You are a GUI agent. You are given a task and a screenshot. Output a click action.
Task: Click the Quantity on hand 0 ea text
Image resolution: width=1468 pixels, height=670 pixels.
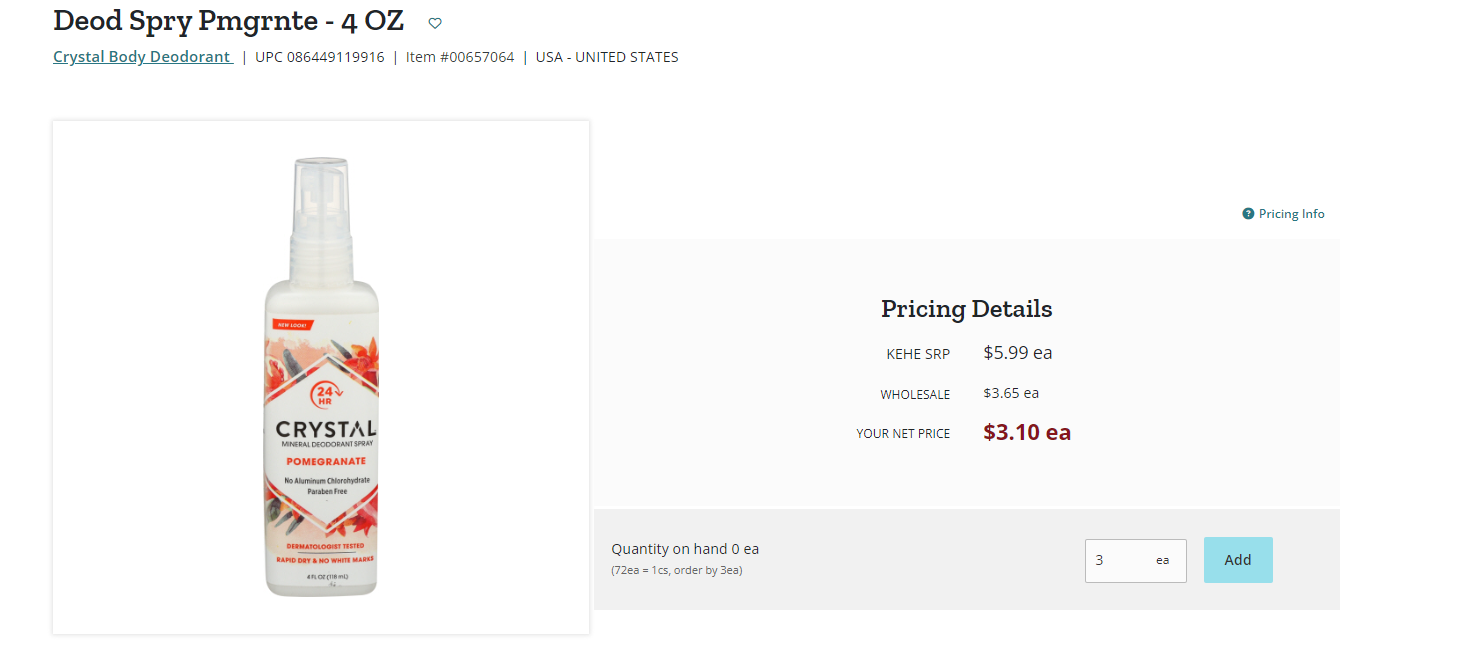coord(685,549)
